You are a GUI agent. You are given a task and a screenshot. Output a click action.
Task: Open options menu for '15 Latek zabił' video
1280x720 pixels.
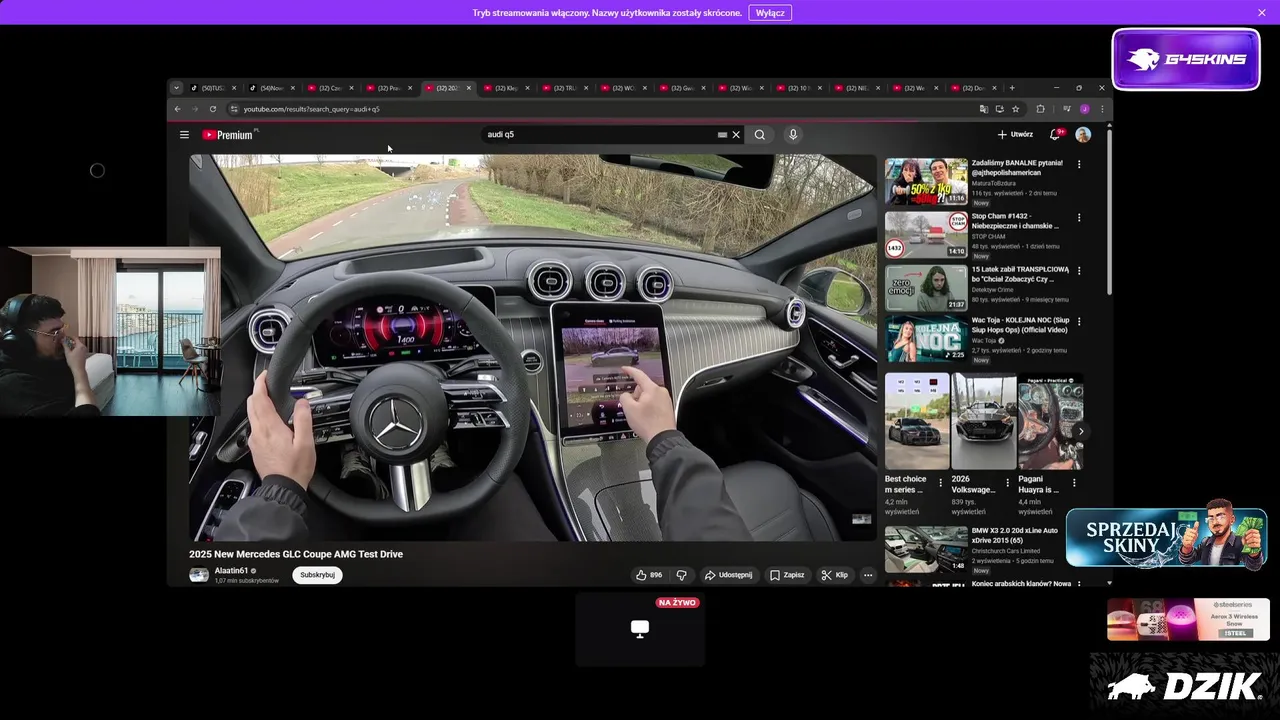pyautogui.click(x=1078, y=271)
